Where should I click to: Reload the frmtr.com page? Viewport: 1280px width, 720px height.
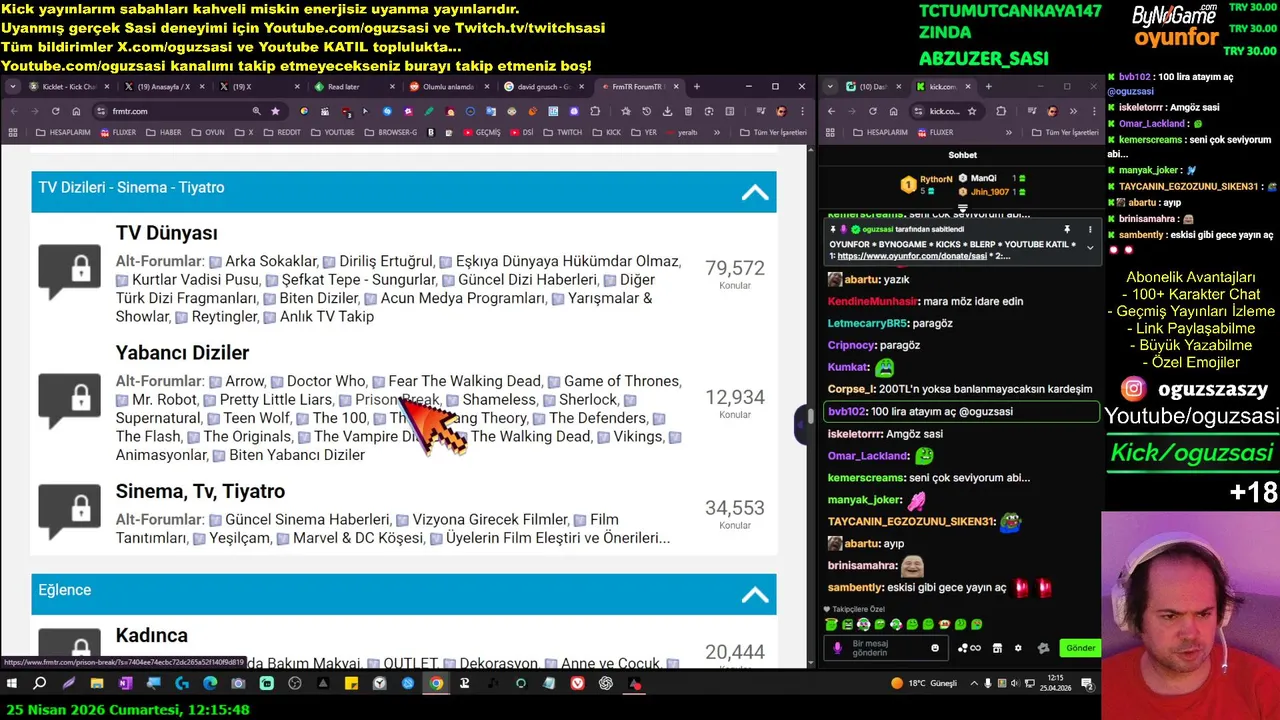[x=55, y=111]
